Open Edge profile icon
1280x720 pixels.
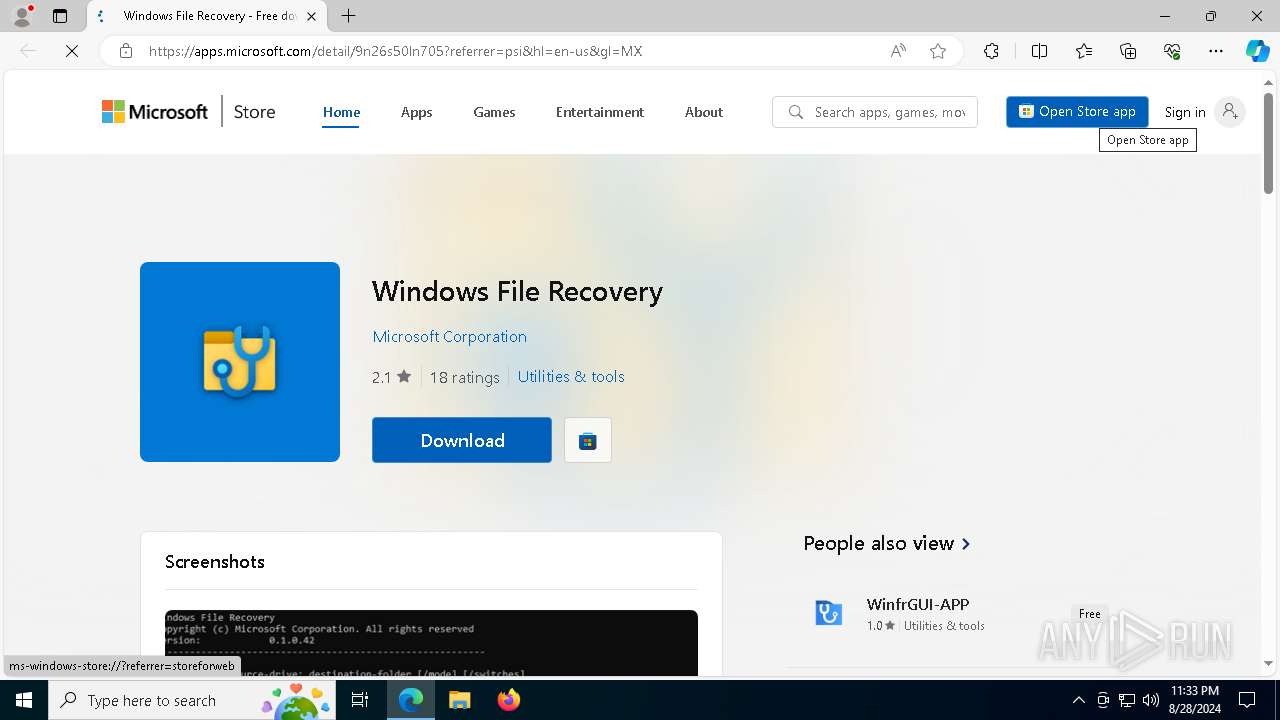point(22,16)
